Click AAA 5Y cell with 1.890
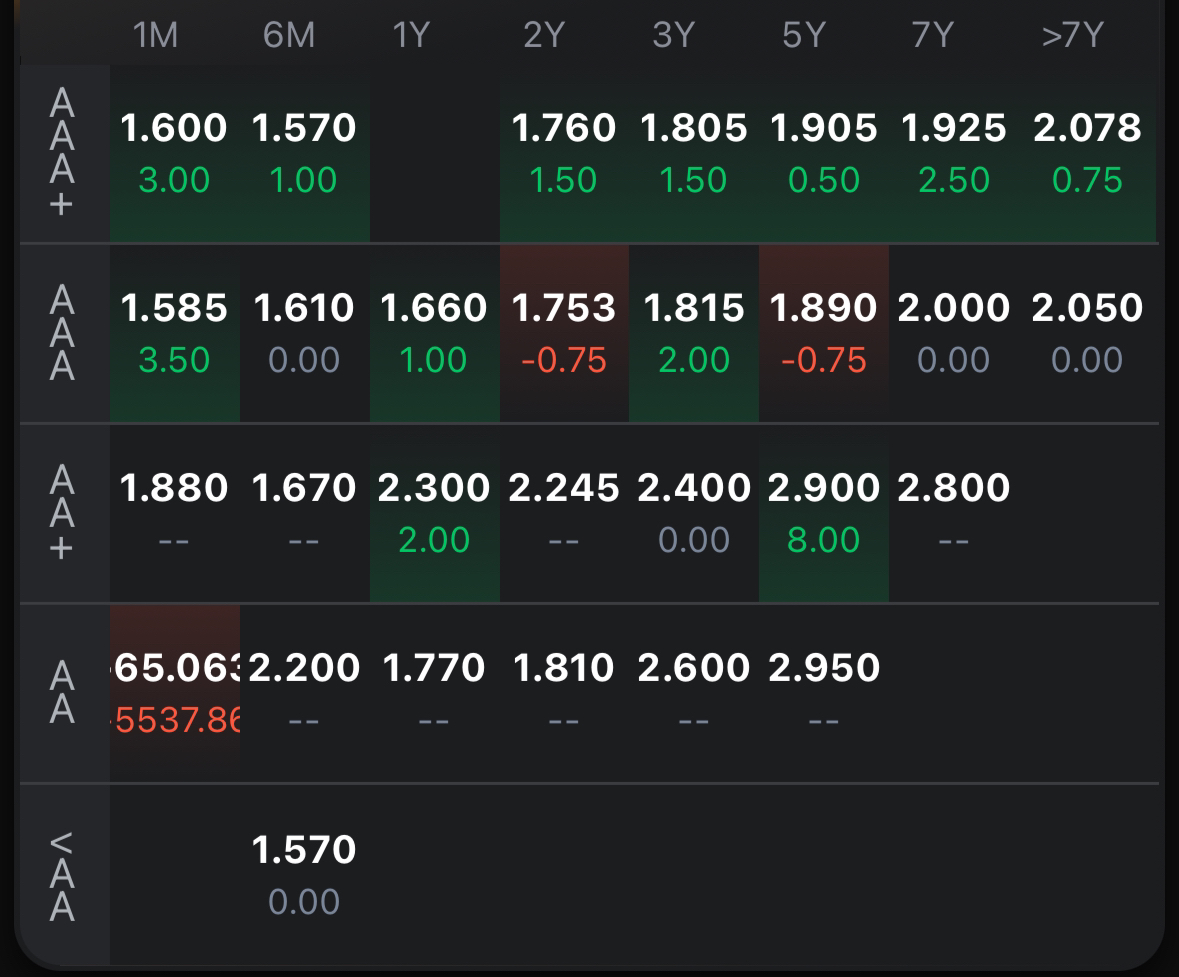Image resolution: width=1179 pixels, height=977 pixels. [x=823, y=333]
